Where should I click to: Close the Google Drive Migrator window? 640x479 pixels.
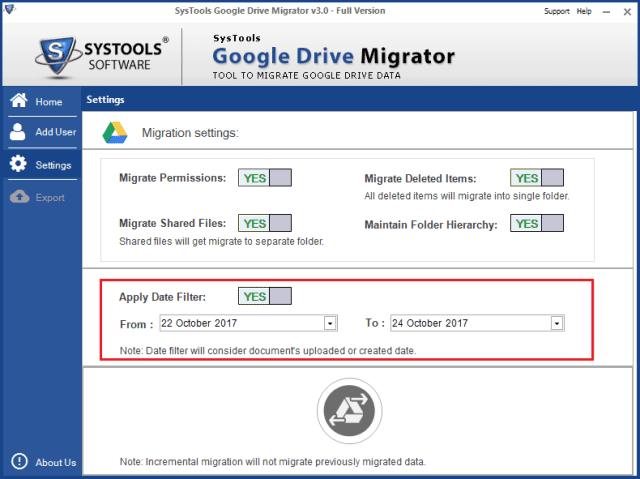pos(627,12)
